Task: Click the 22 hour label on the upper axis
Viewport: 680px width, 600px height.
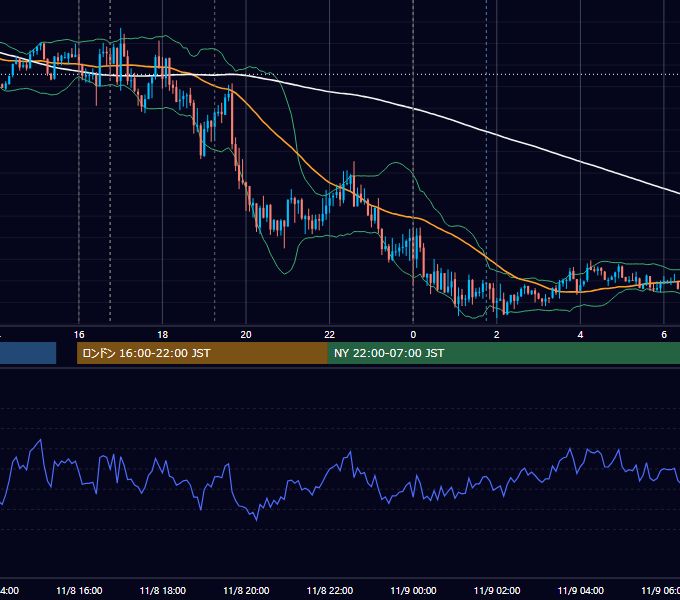Action: click(330, 335)
